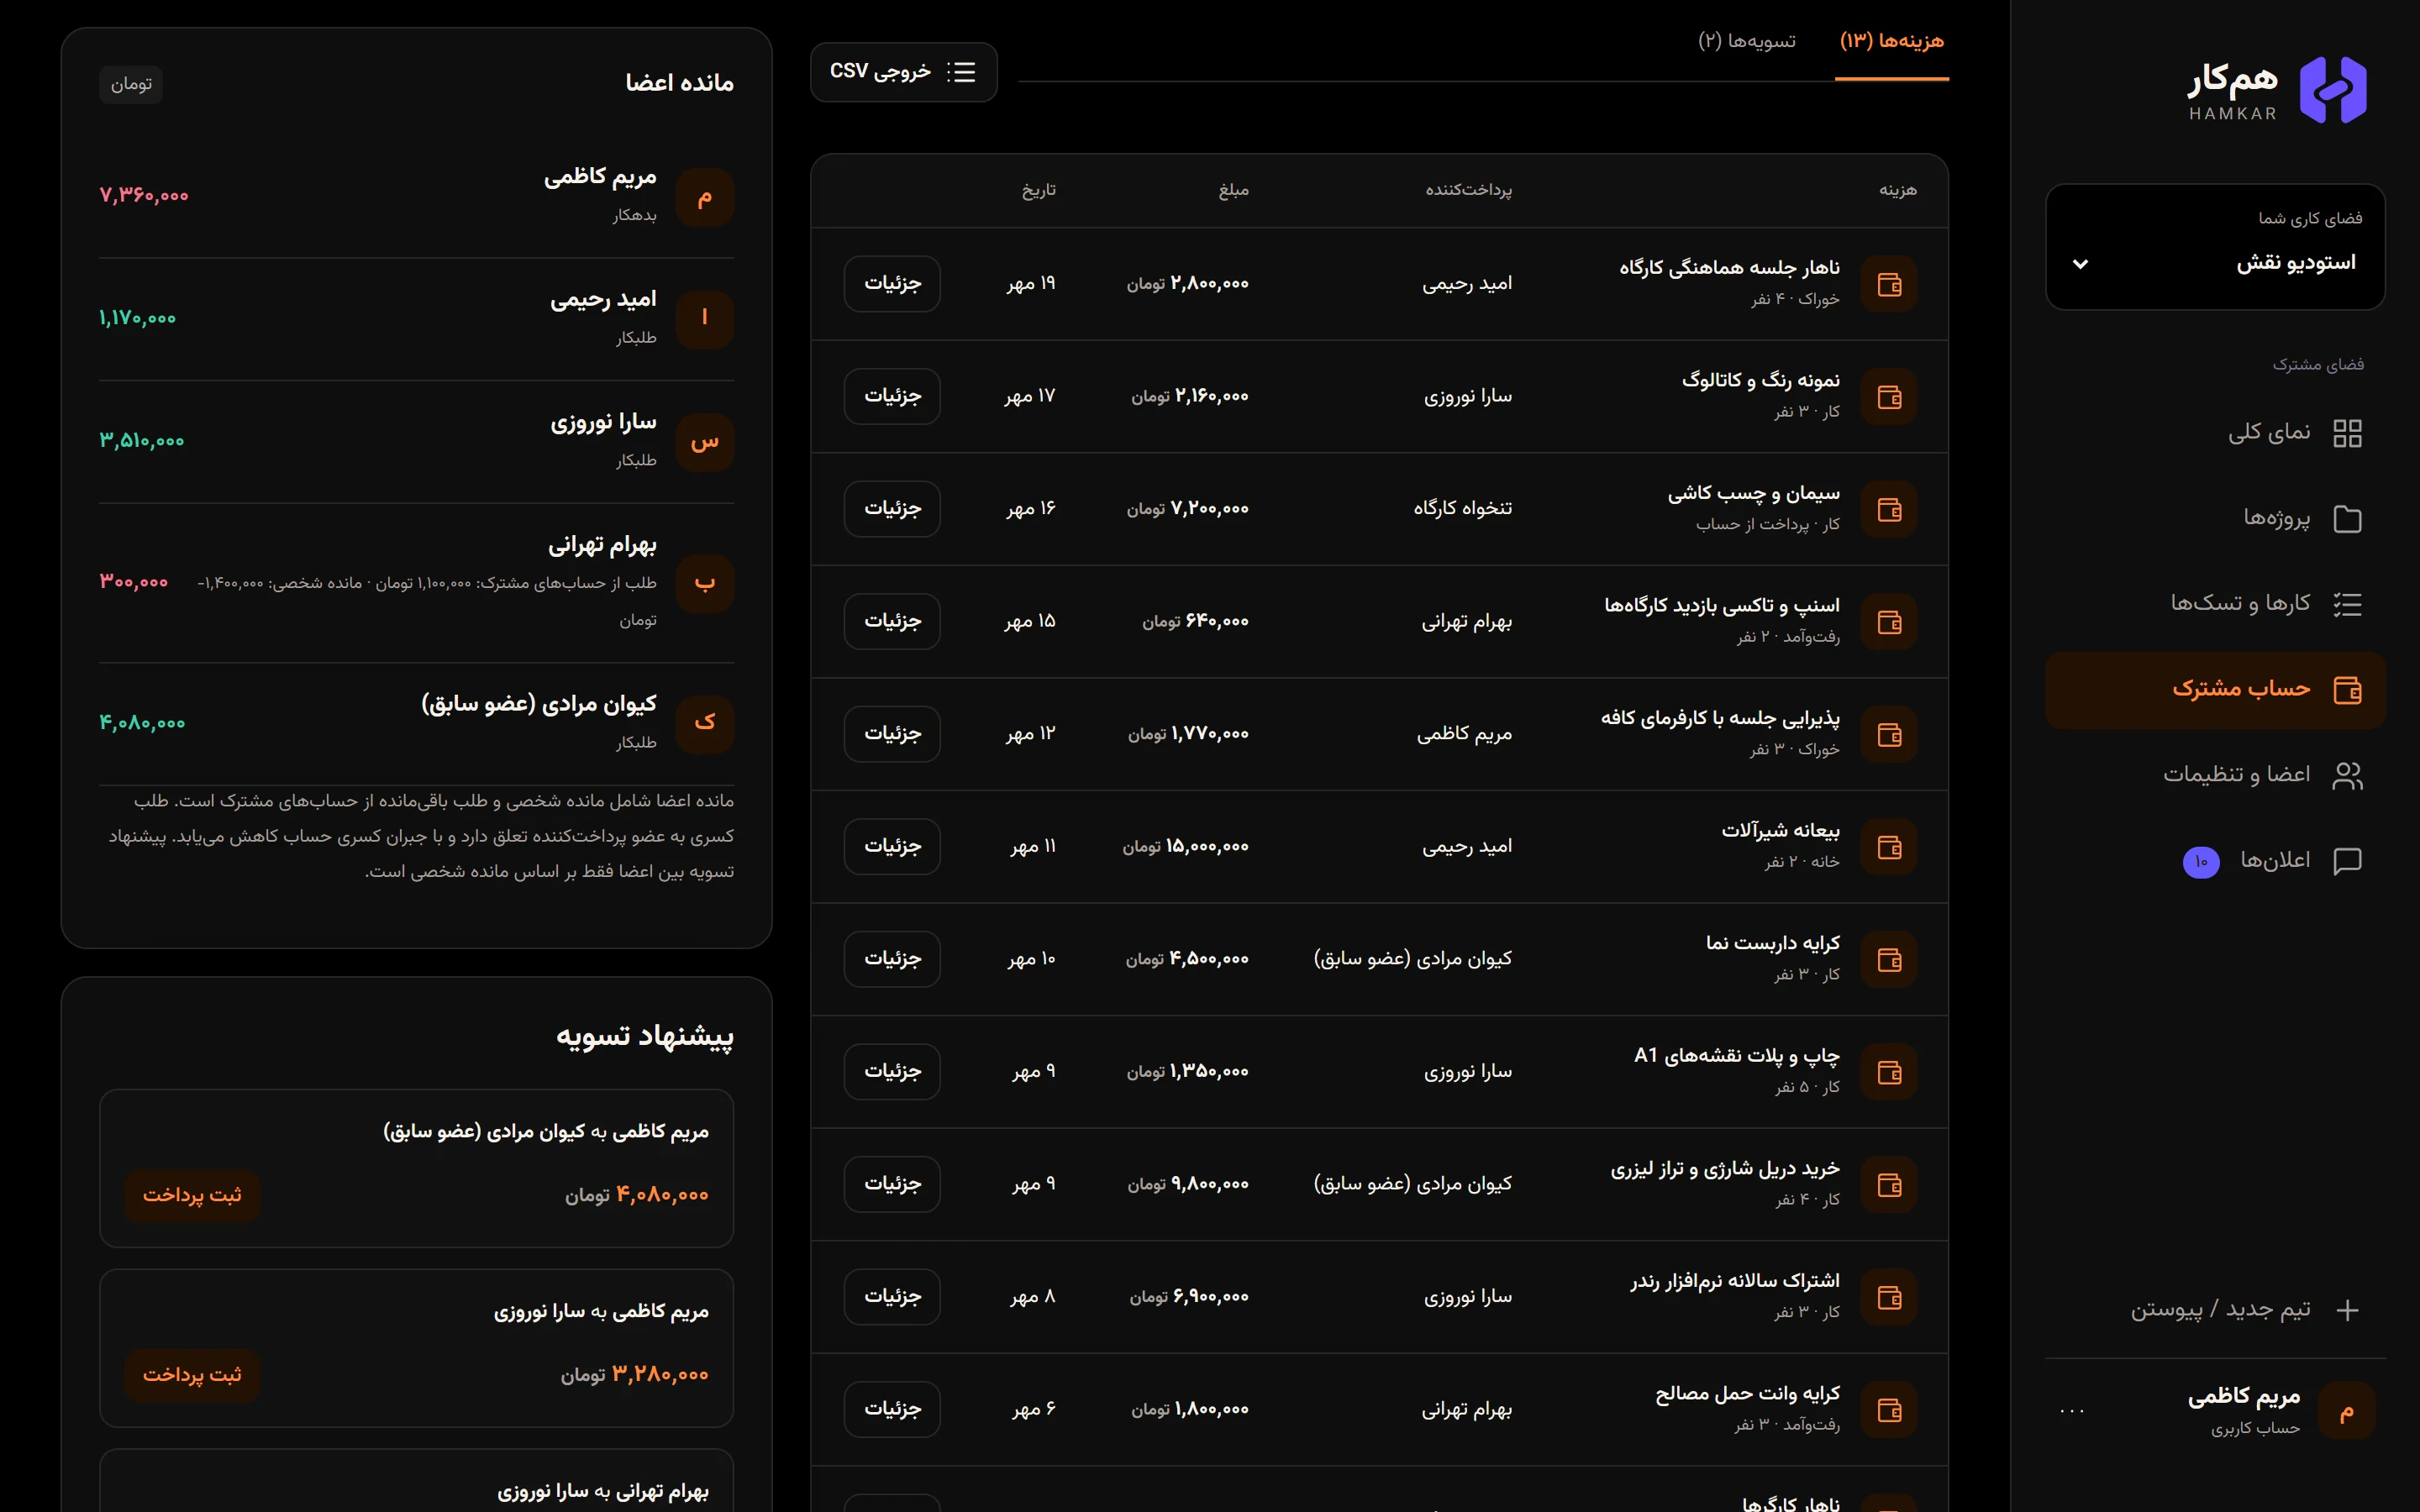Select بهرام تهرانی row in مانده اعضا

416,583
